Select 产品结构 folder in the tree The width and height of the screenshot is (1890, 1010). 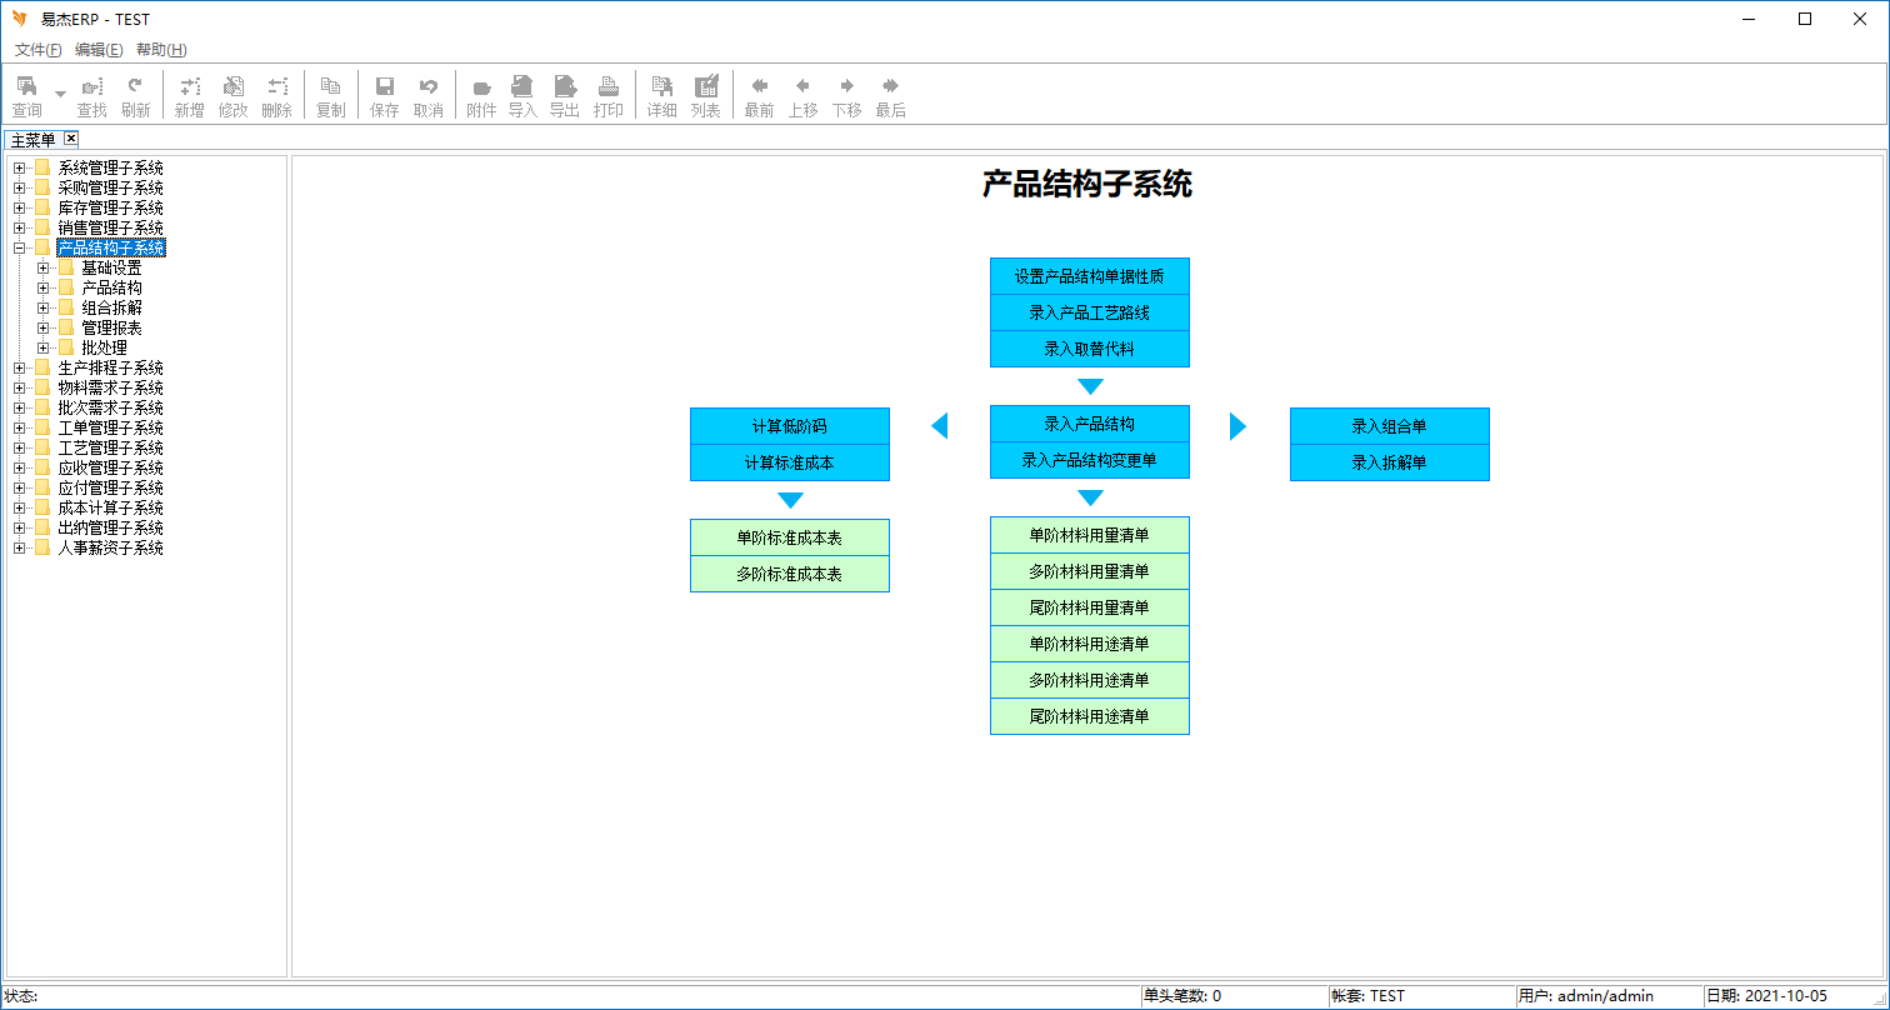[x=111, y=288]
